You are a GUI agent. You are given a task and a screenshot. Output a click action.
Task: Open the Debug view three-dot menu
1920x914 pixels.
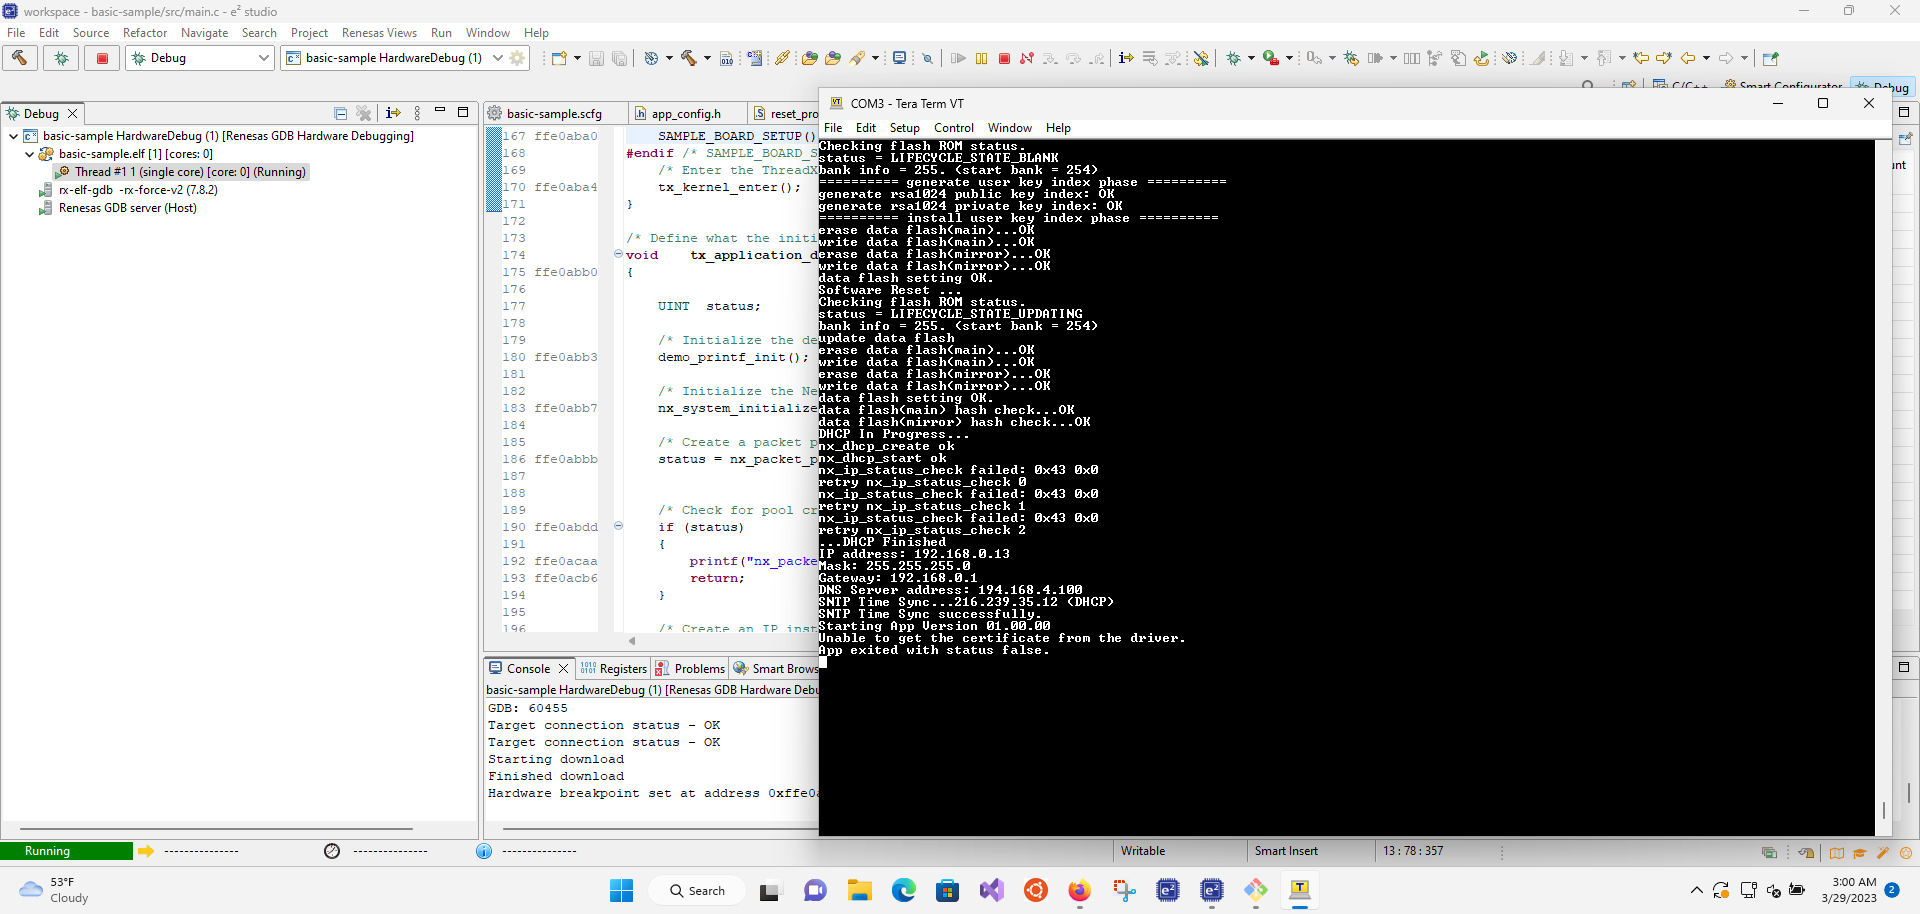tap(417, 113)
